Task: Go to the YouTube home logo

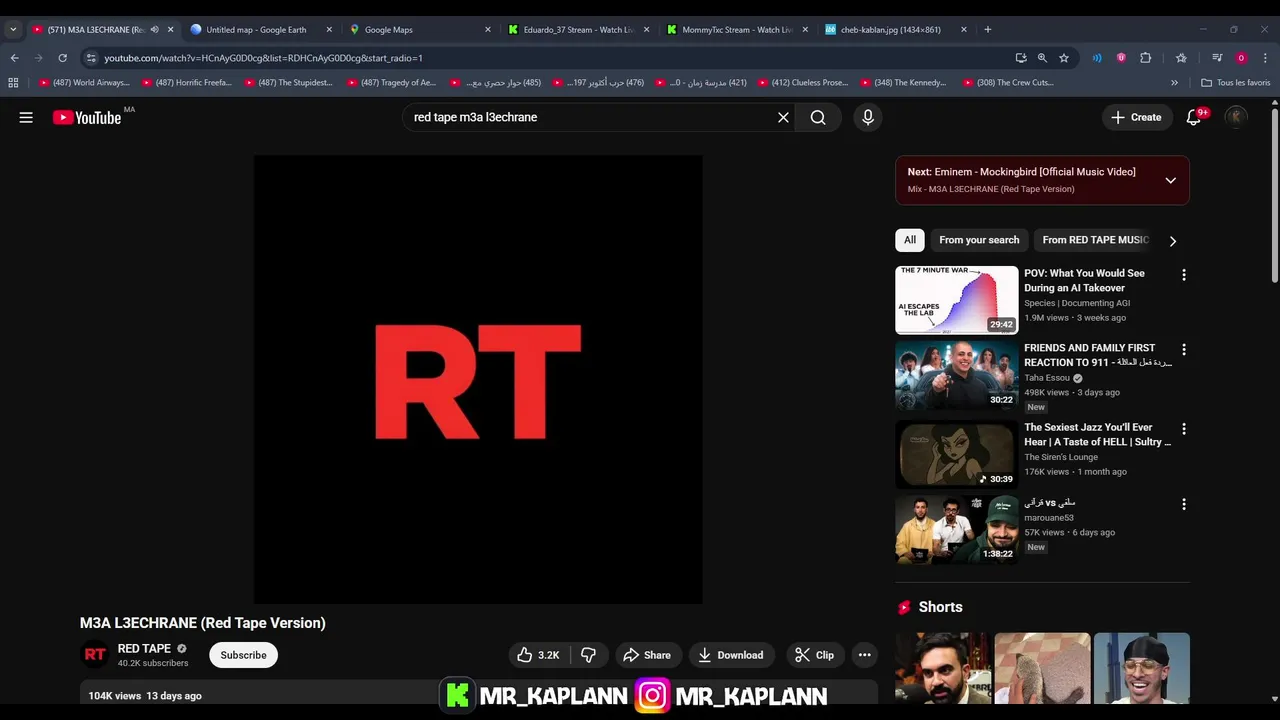Action: [87, 117]
